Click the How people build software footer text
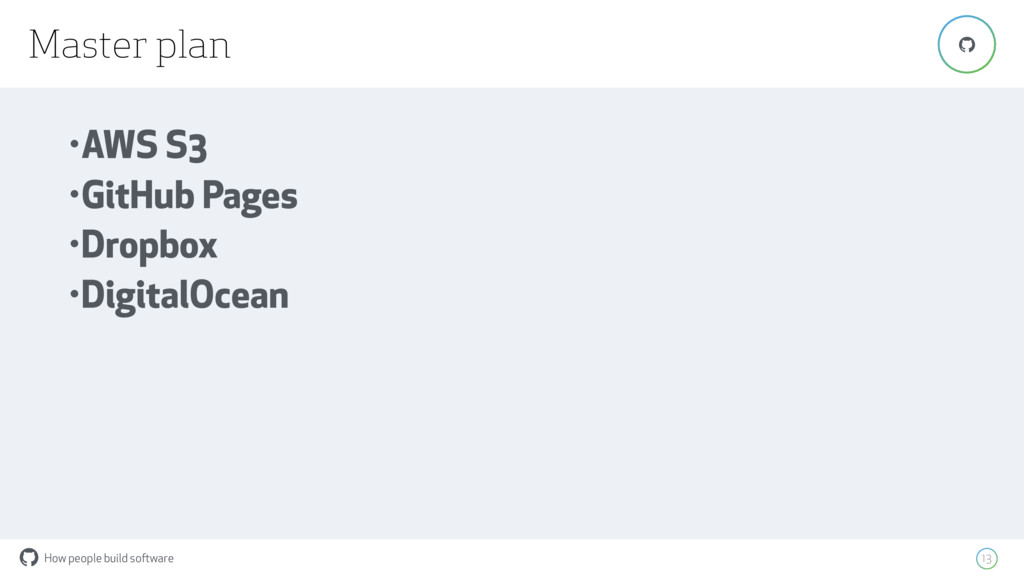Viewport: 1024px width, 576px height. tap(108, 558)
